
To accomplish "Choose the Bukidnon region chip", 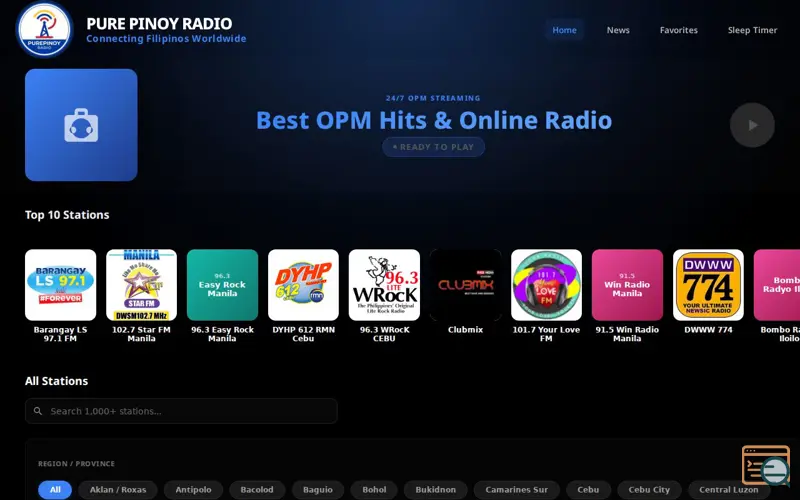I will (x=435, y=490).
